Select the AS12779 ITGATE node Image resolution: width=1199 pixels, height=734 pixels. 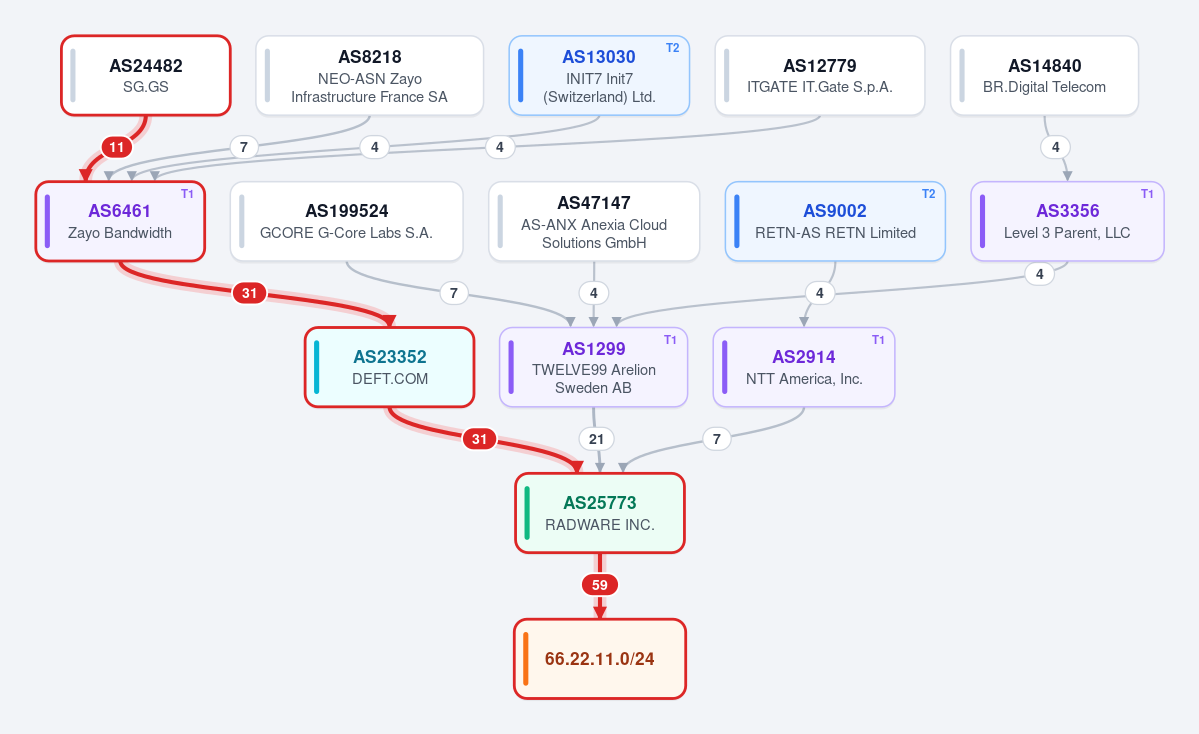[x=820, y=76]
